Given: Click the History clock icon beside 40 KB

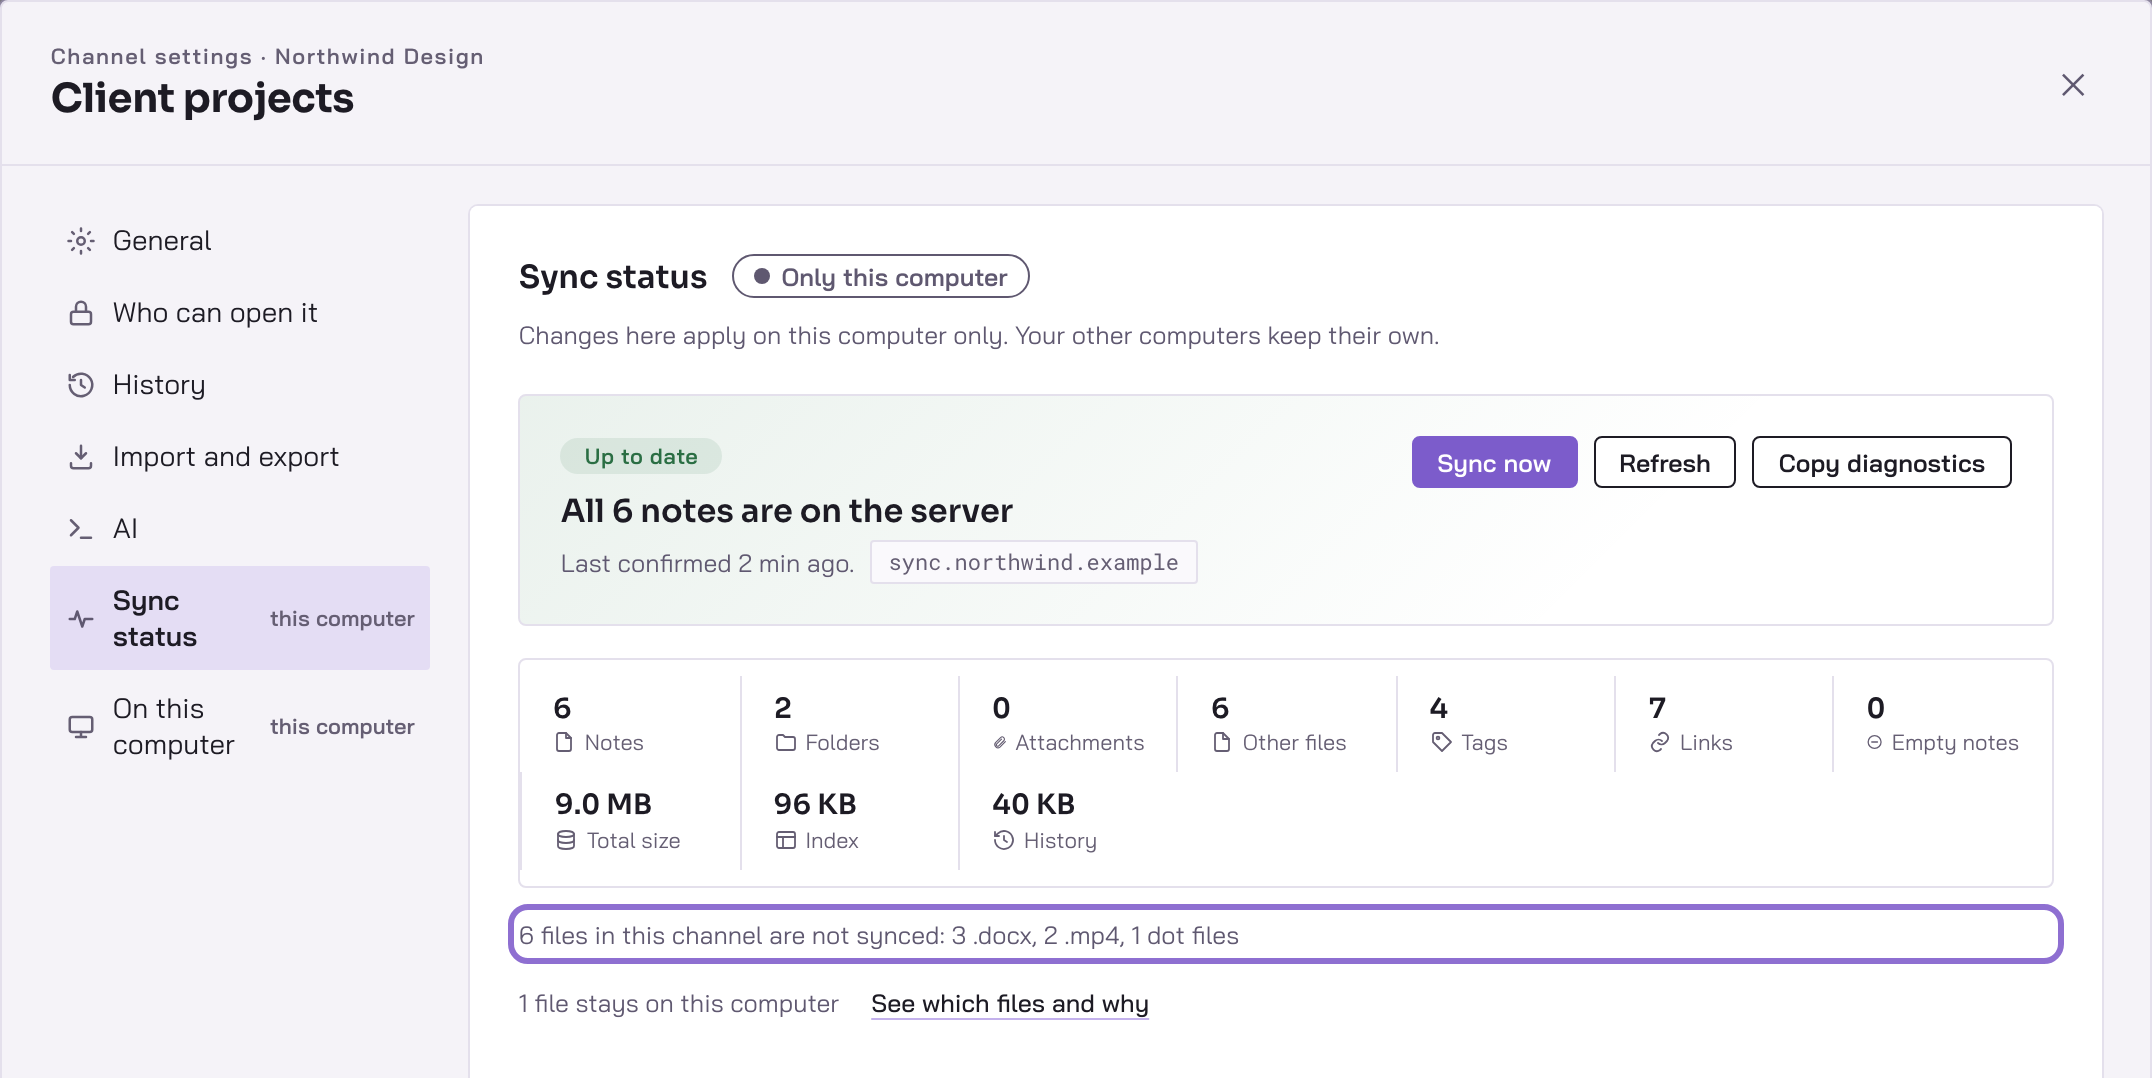Looking at the screenshot, I should (x=1004, y=841).
